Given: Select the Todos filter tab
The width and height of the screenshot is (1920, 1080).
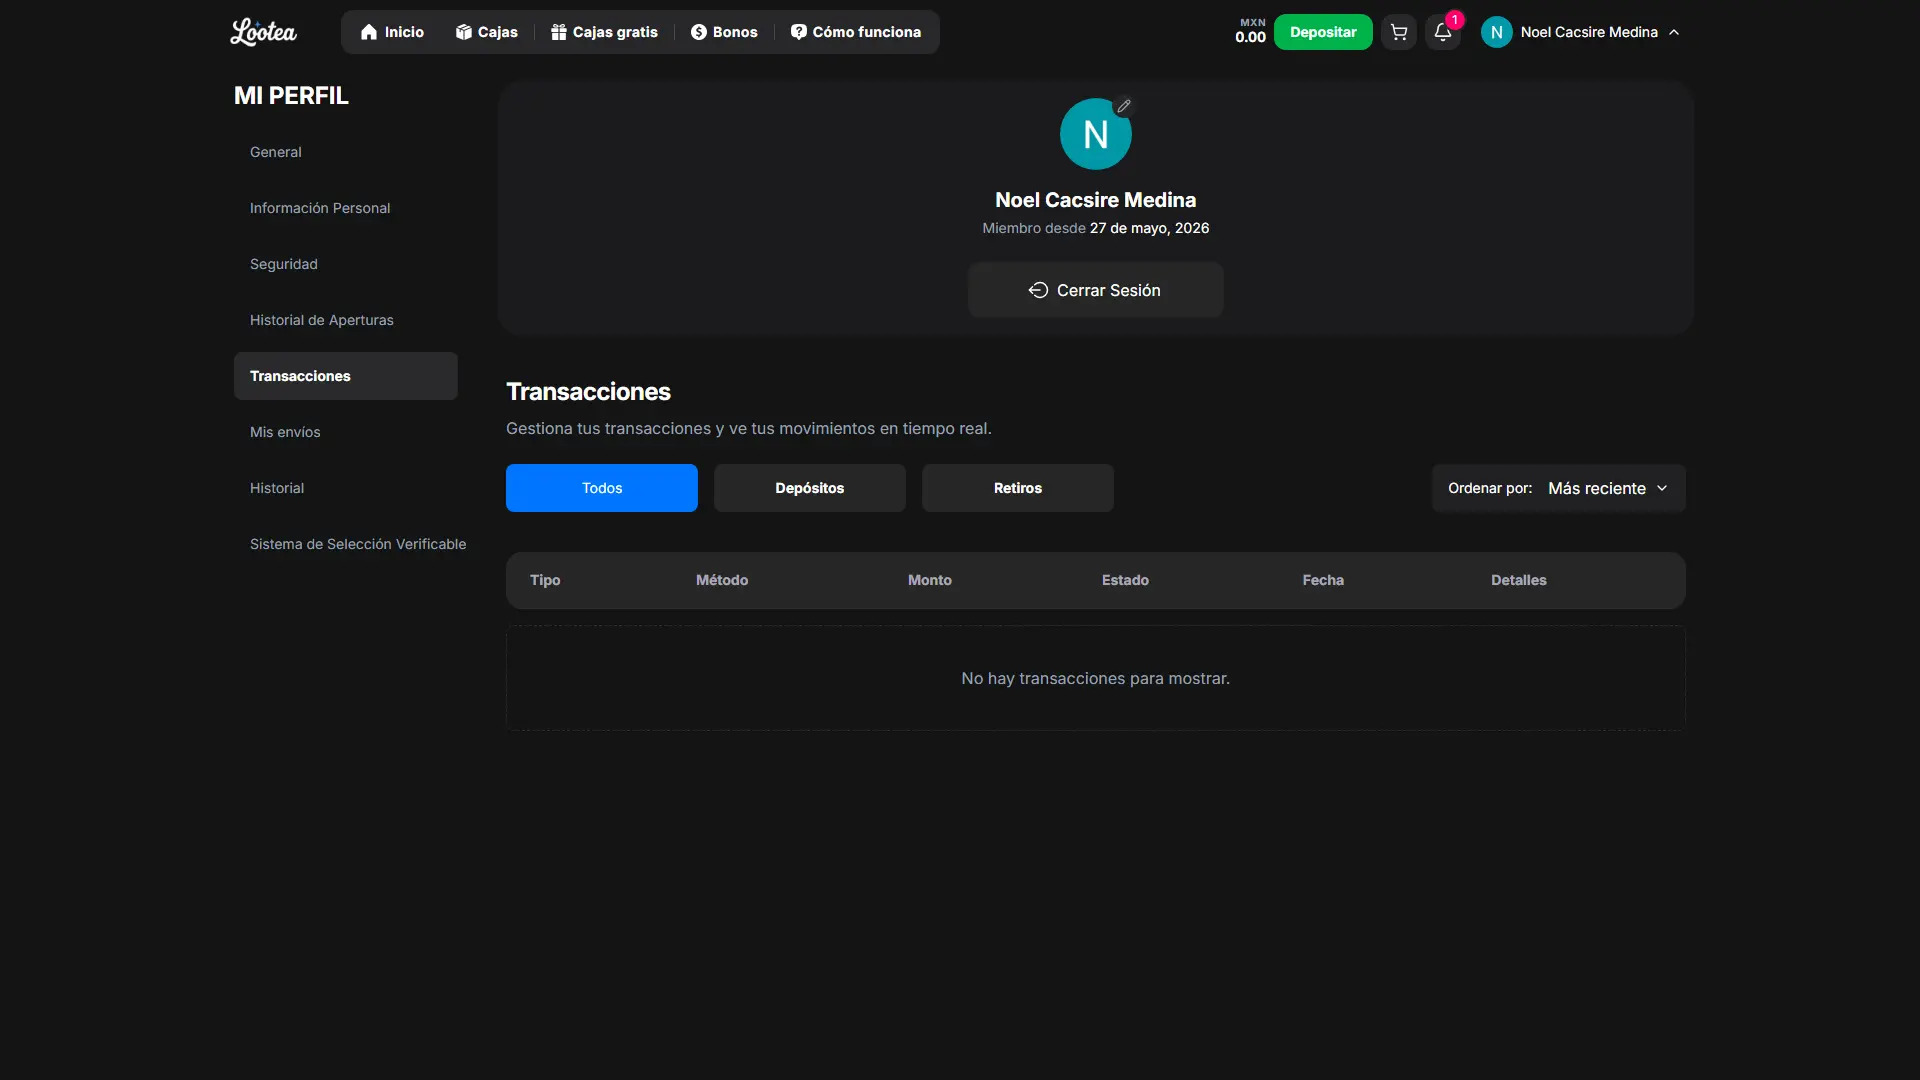Looking at the screenshot, I should tap(602, 488).
